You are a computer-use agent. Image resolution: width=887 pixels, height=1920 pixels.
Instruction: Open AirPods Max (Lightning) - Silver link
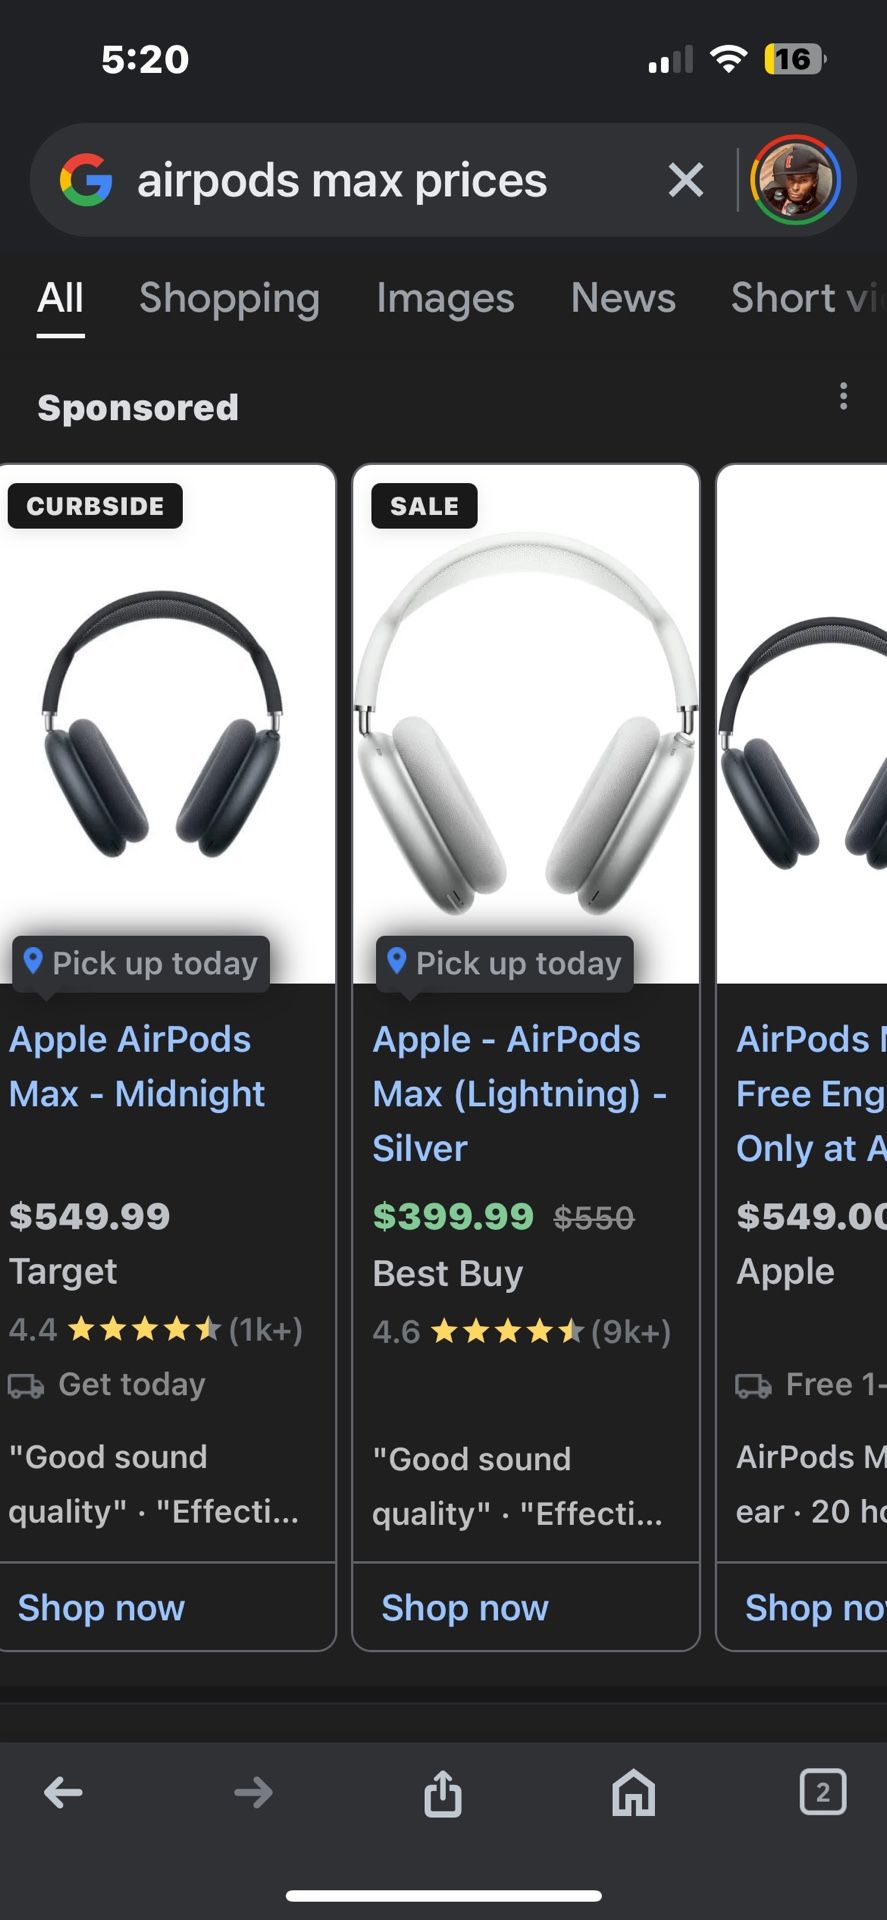519,1093
